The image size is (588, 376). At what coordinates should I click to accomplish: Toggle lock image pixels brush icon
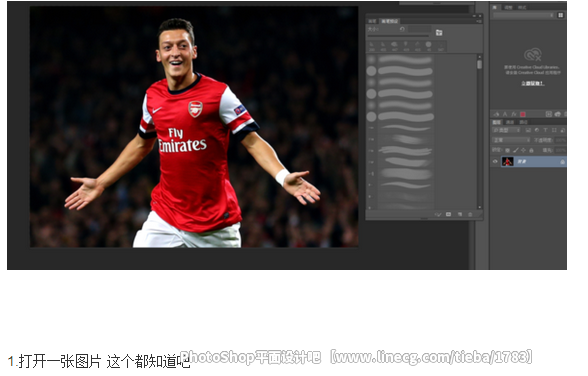(x=516, y=150)
